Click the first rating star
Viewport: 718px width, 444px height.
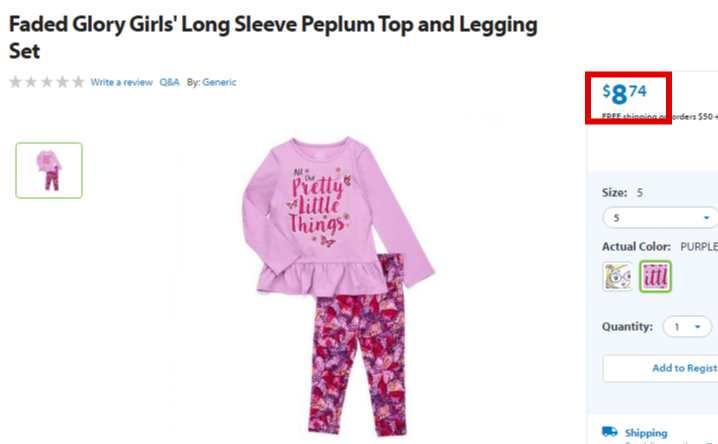[x=16, y=82]
